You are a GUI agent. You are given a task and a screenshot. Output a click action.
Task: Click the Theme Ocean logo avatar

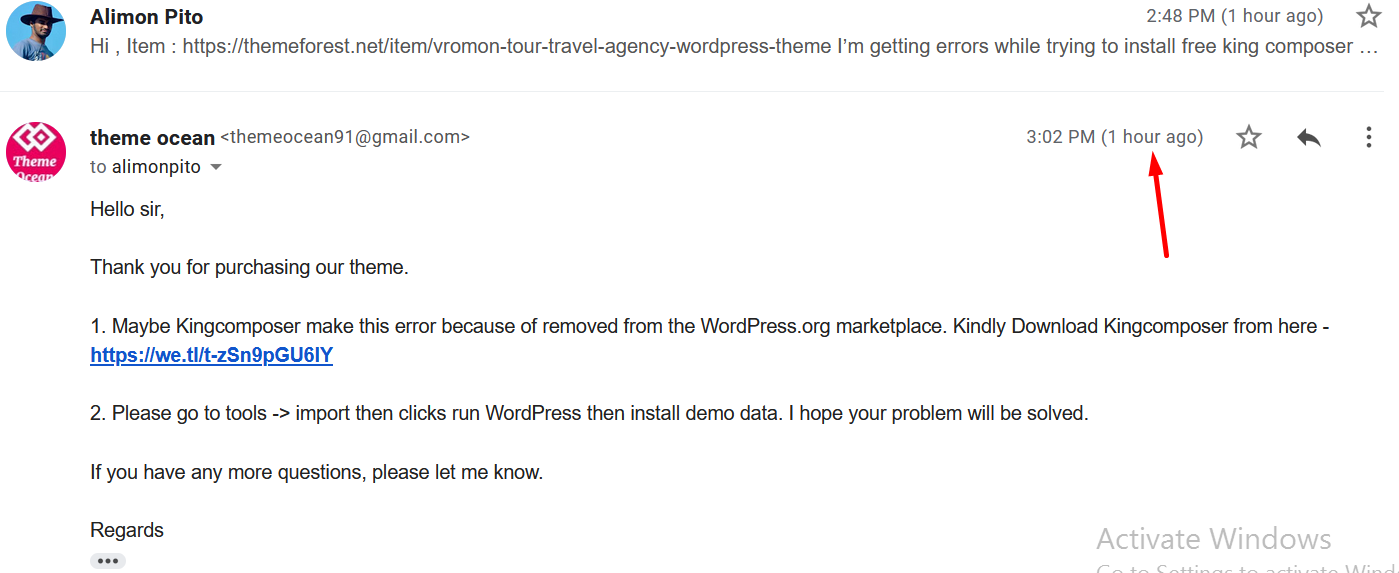(36, 151)
